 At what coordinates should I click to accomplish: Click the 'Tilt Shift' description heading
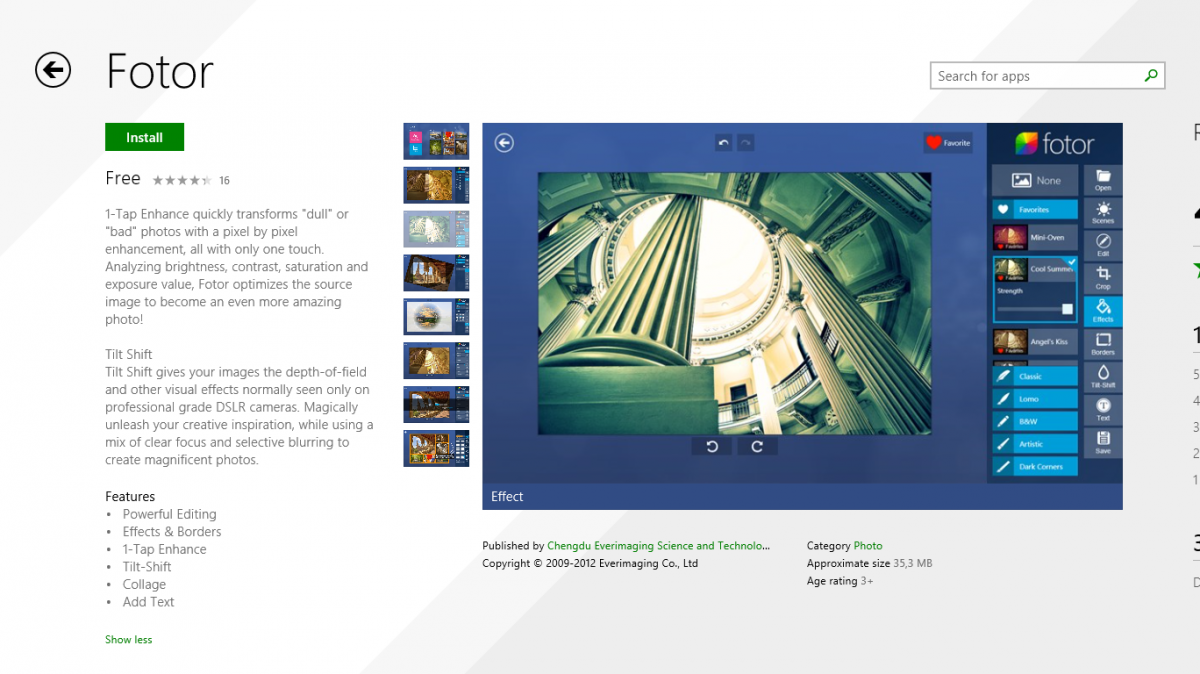pyautogui.click(x=129, y=354)
